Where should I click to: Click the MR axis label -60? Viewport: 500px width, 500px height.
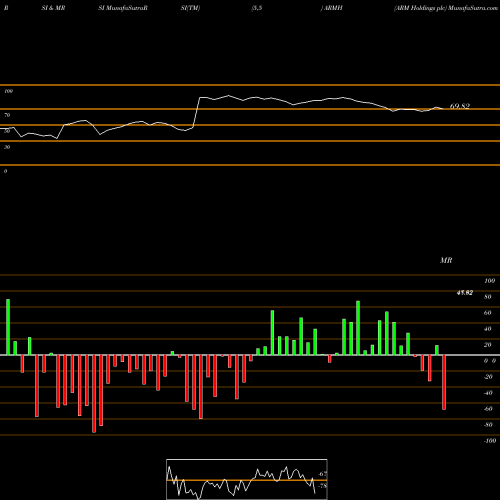point(489,409)
